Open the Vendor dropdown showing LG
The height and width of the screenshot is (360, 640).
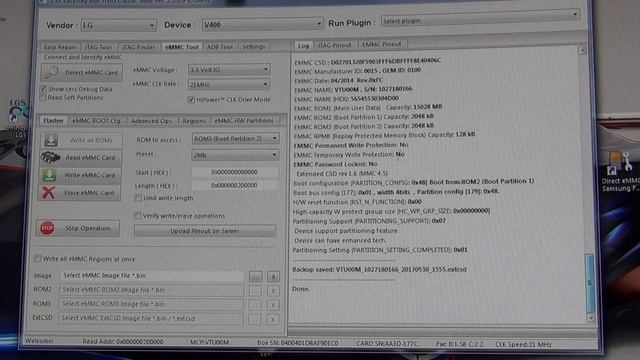[x=118, y=25]
